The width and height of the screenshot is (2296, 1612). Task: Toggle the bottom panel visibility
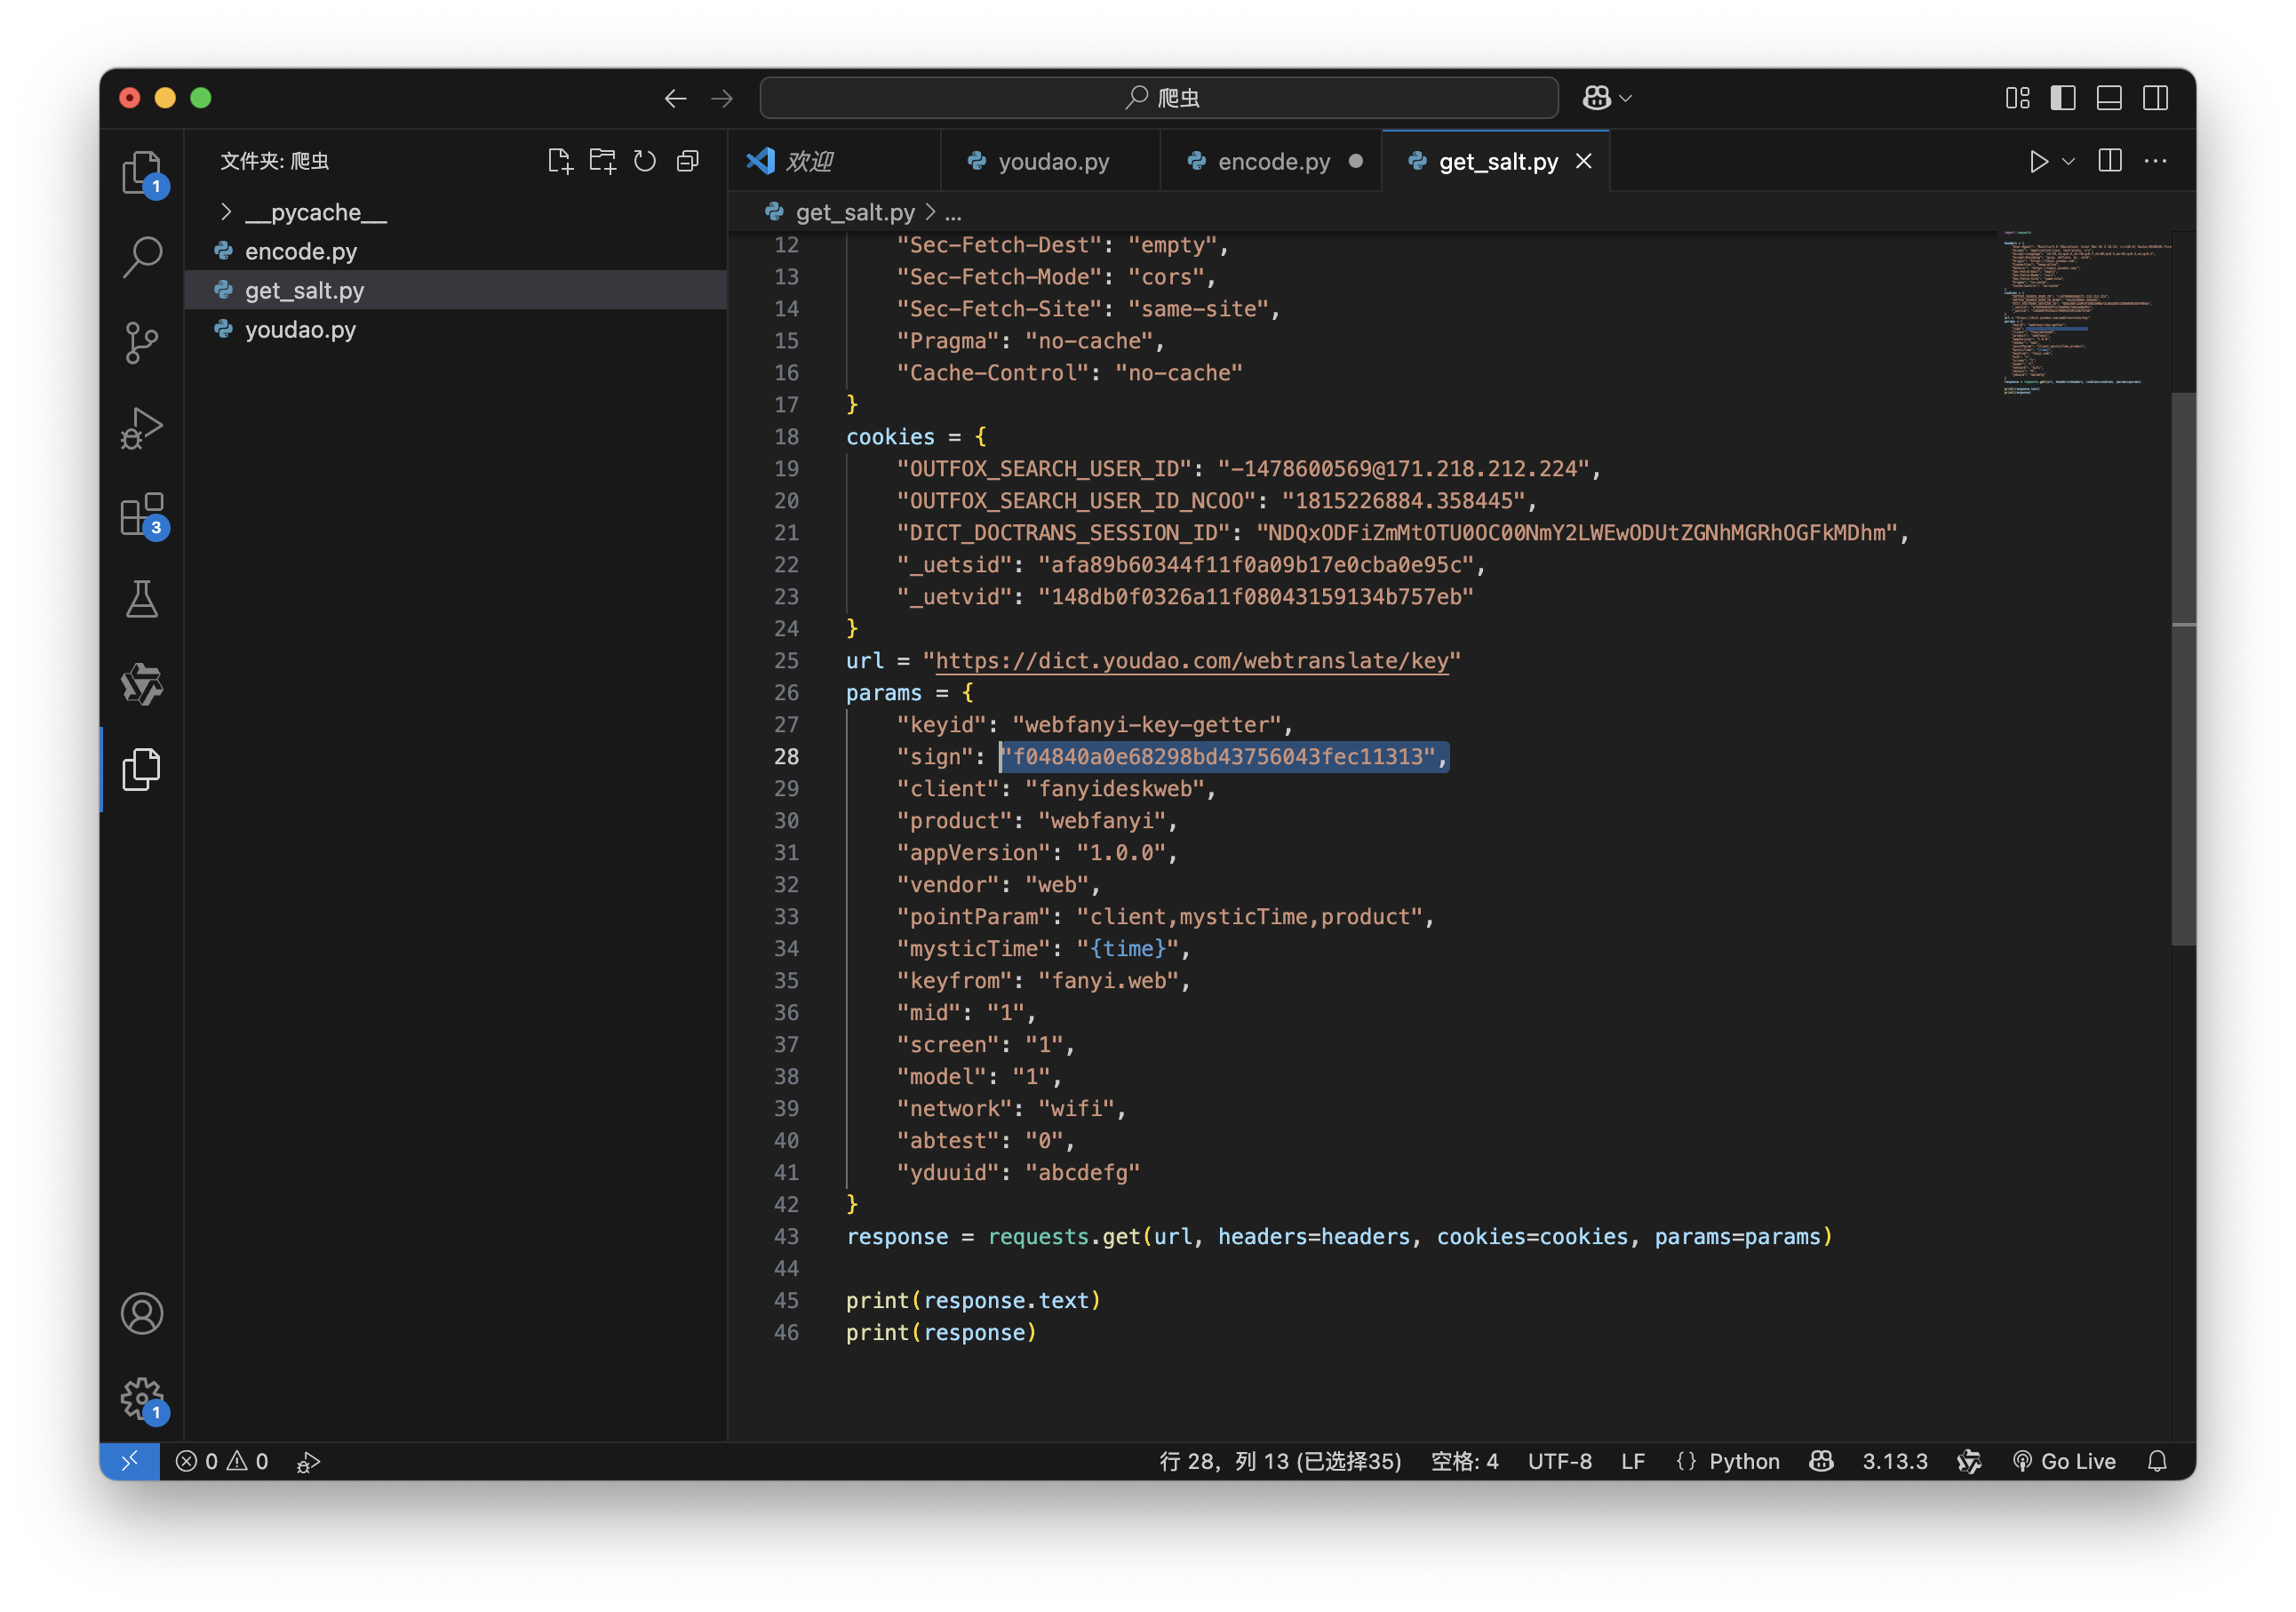[2109, 98]
